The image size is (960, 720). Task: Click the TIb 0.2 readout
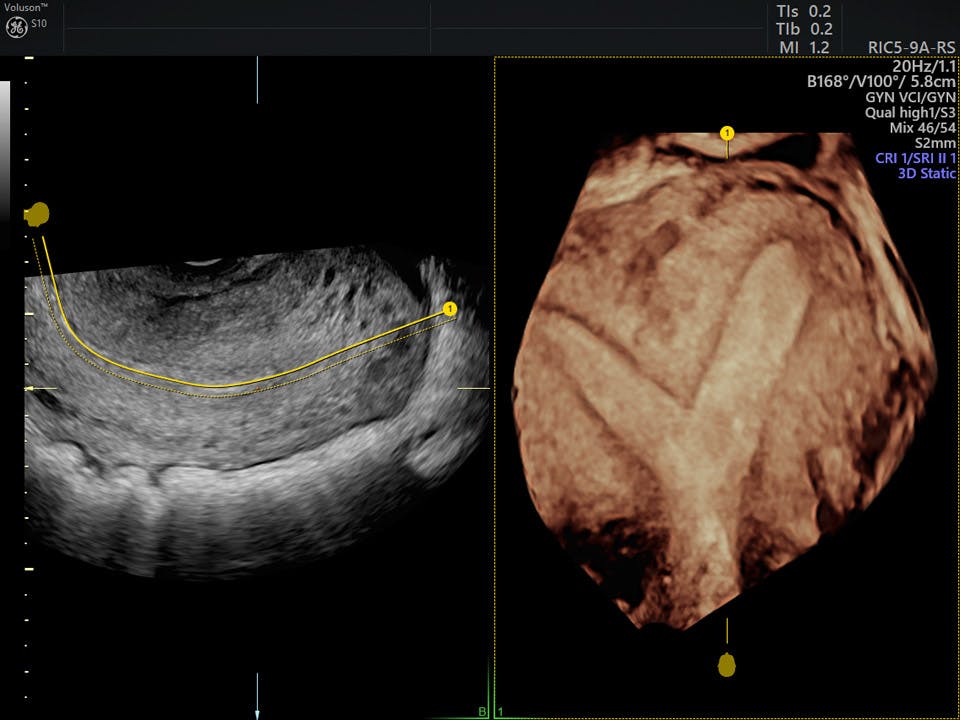pyautogui.click(x=804, y=29)
